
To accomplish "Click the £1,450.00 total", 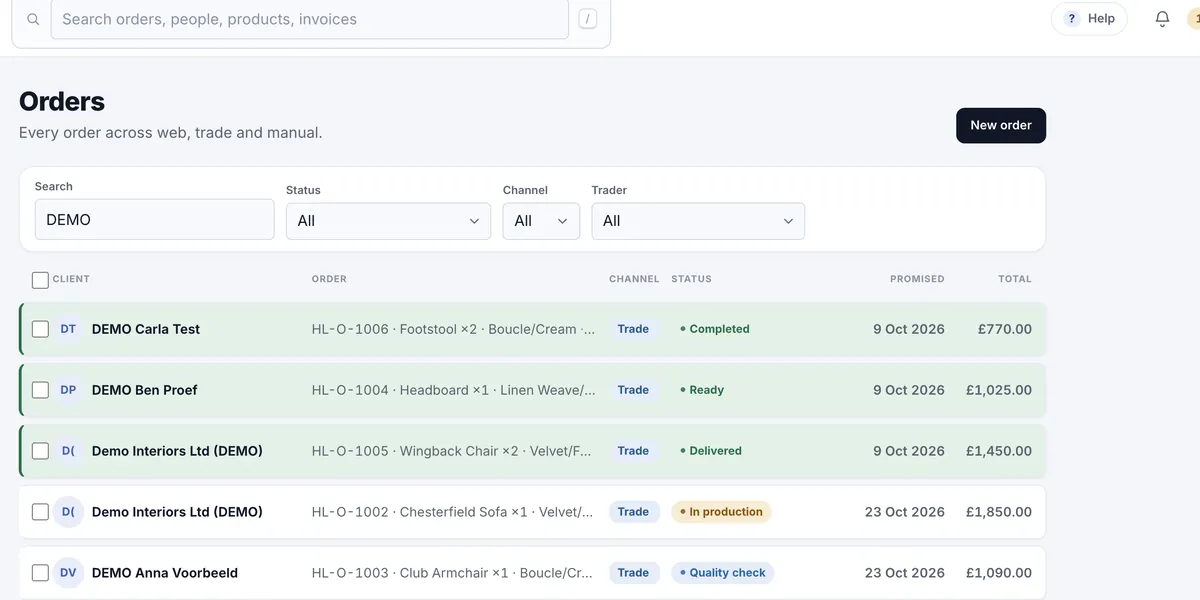I will pos(999,451).
